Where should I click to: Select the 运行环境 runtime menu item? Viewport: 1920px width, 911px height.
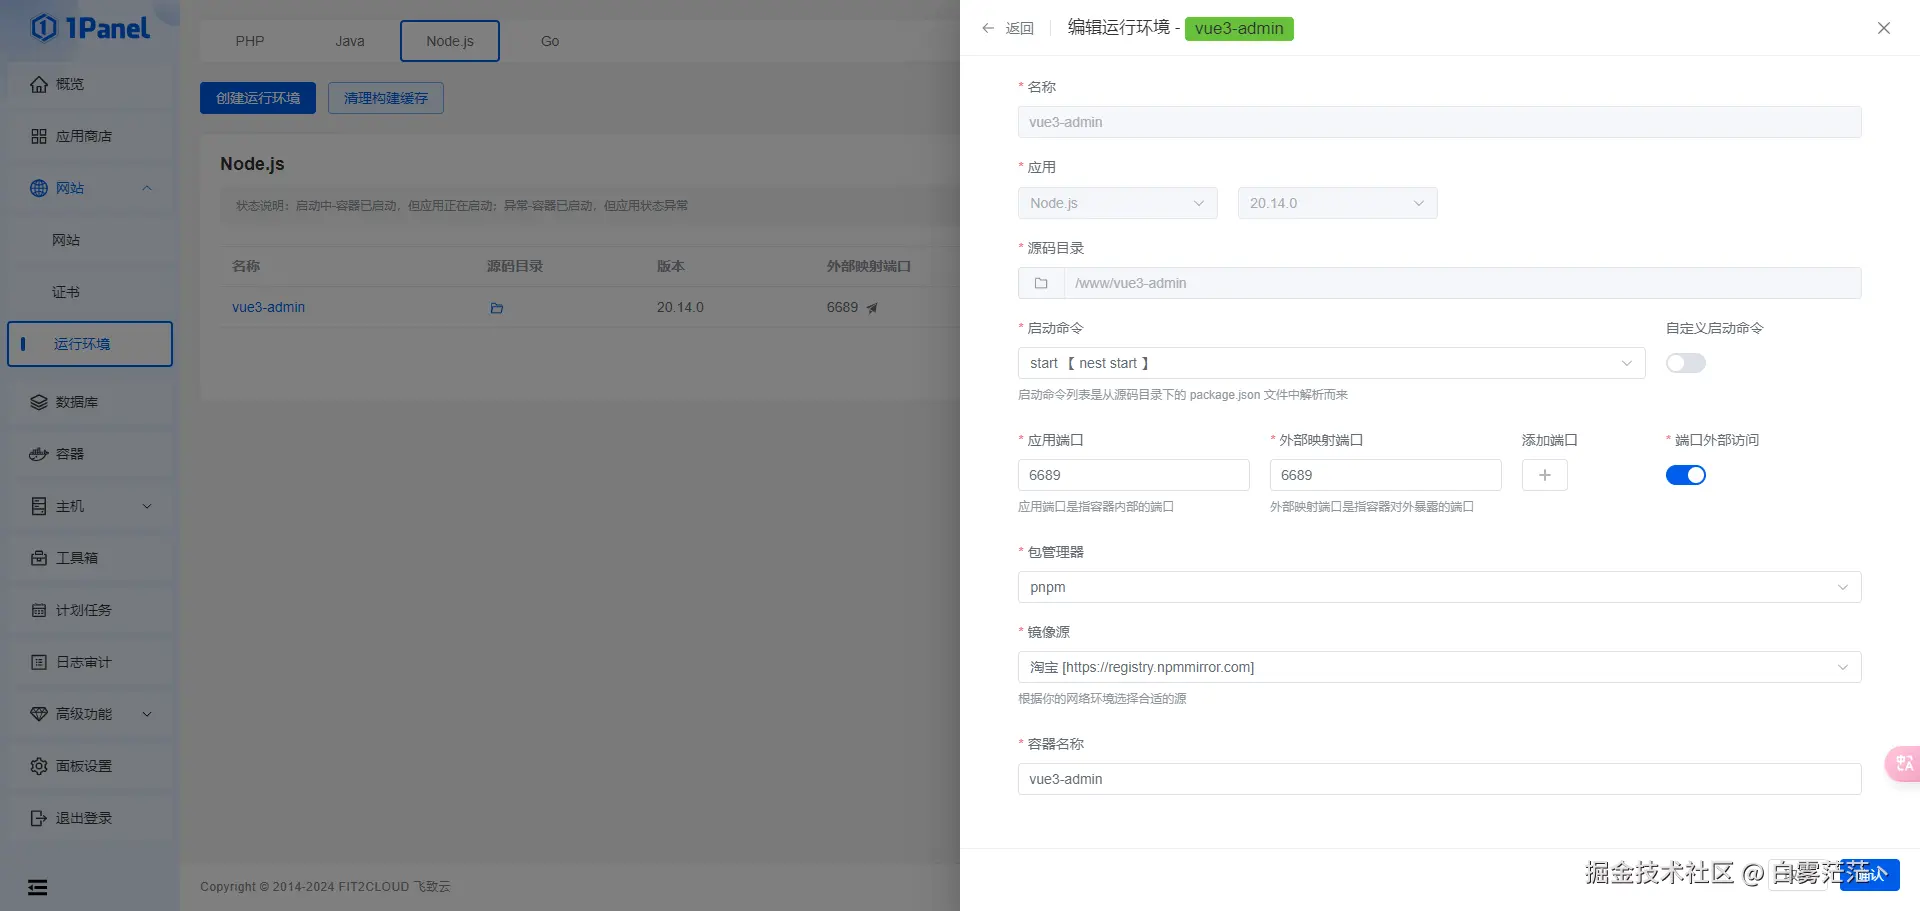pos(90,344)
